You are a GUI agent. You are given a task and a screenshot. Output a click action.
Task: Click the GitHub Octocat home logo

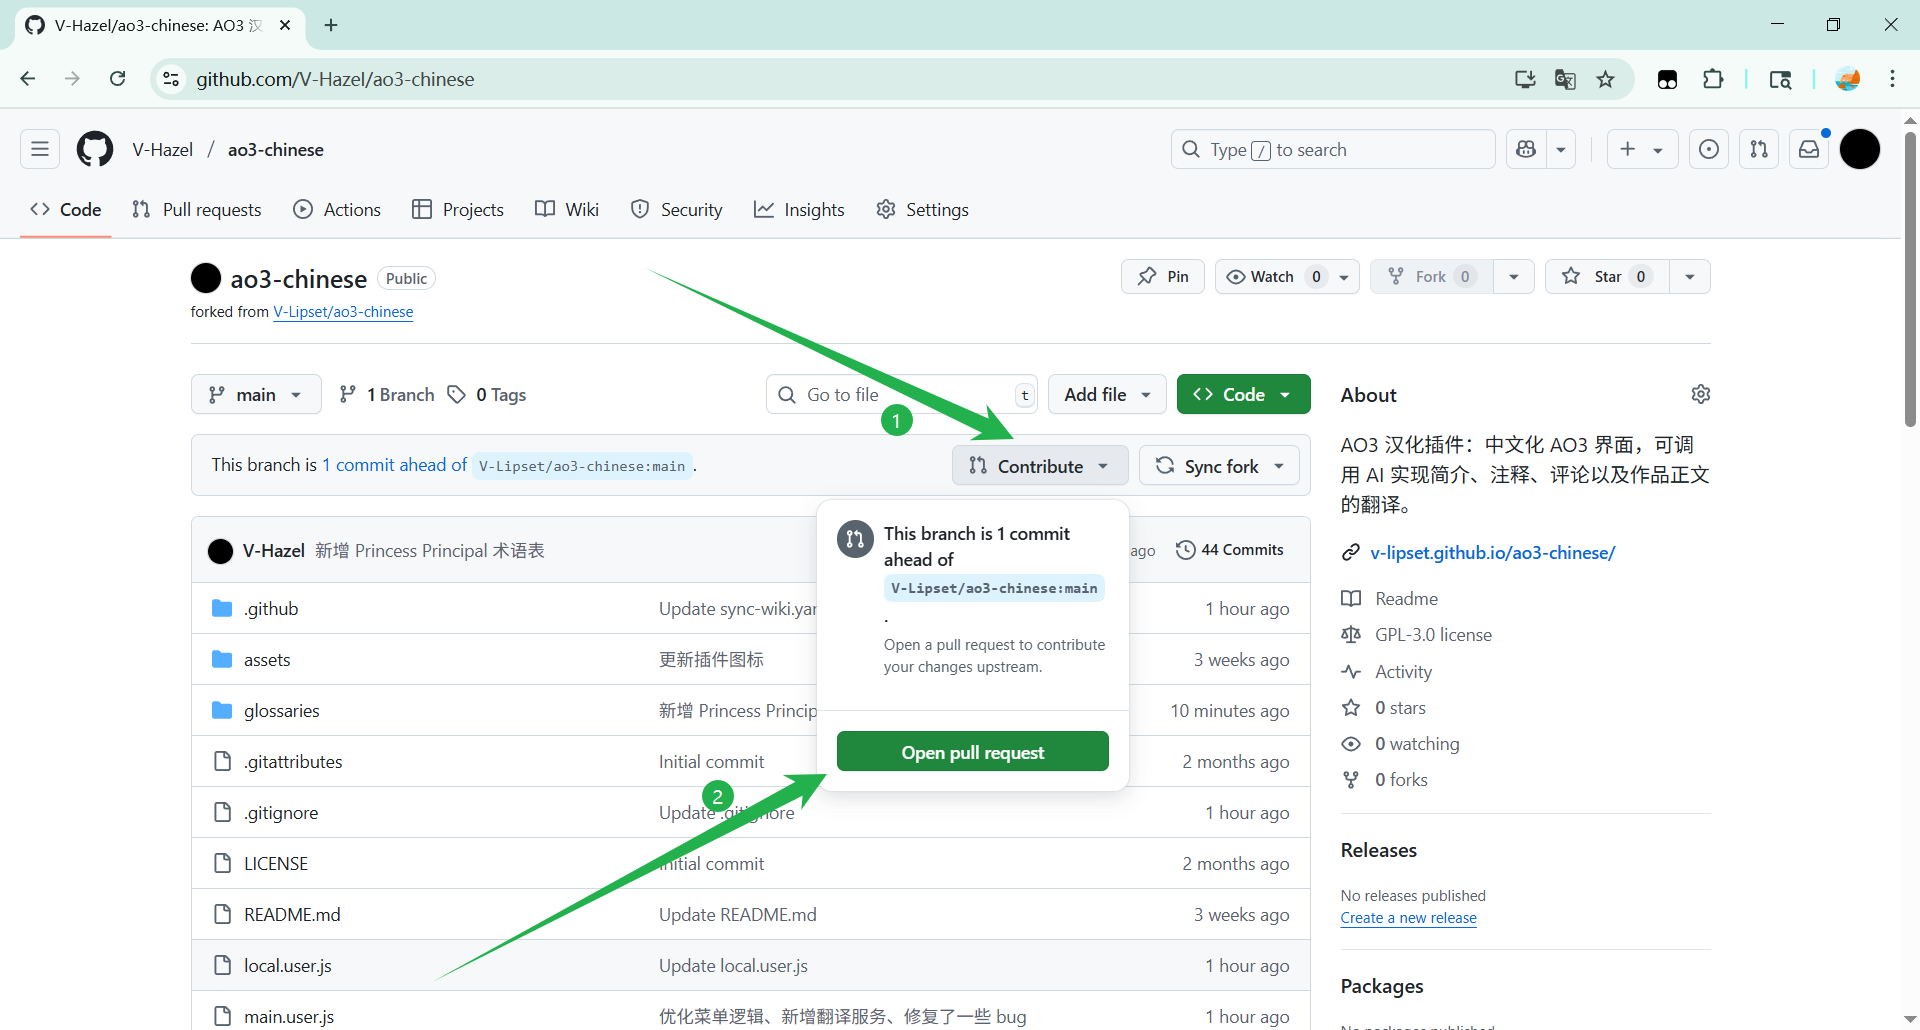coord(95,150)
